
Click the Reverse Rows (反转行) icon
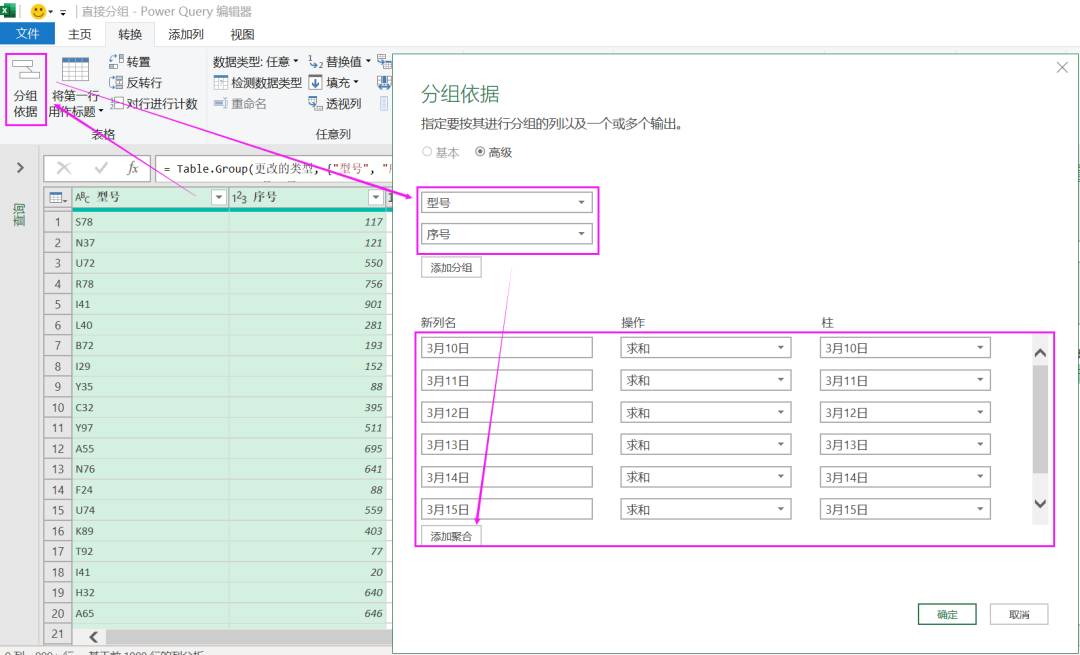pyautogui.click(x=116, y=83)
